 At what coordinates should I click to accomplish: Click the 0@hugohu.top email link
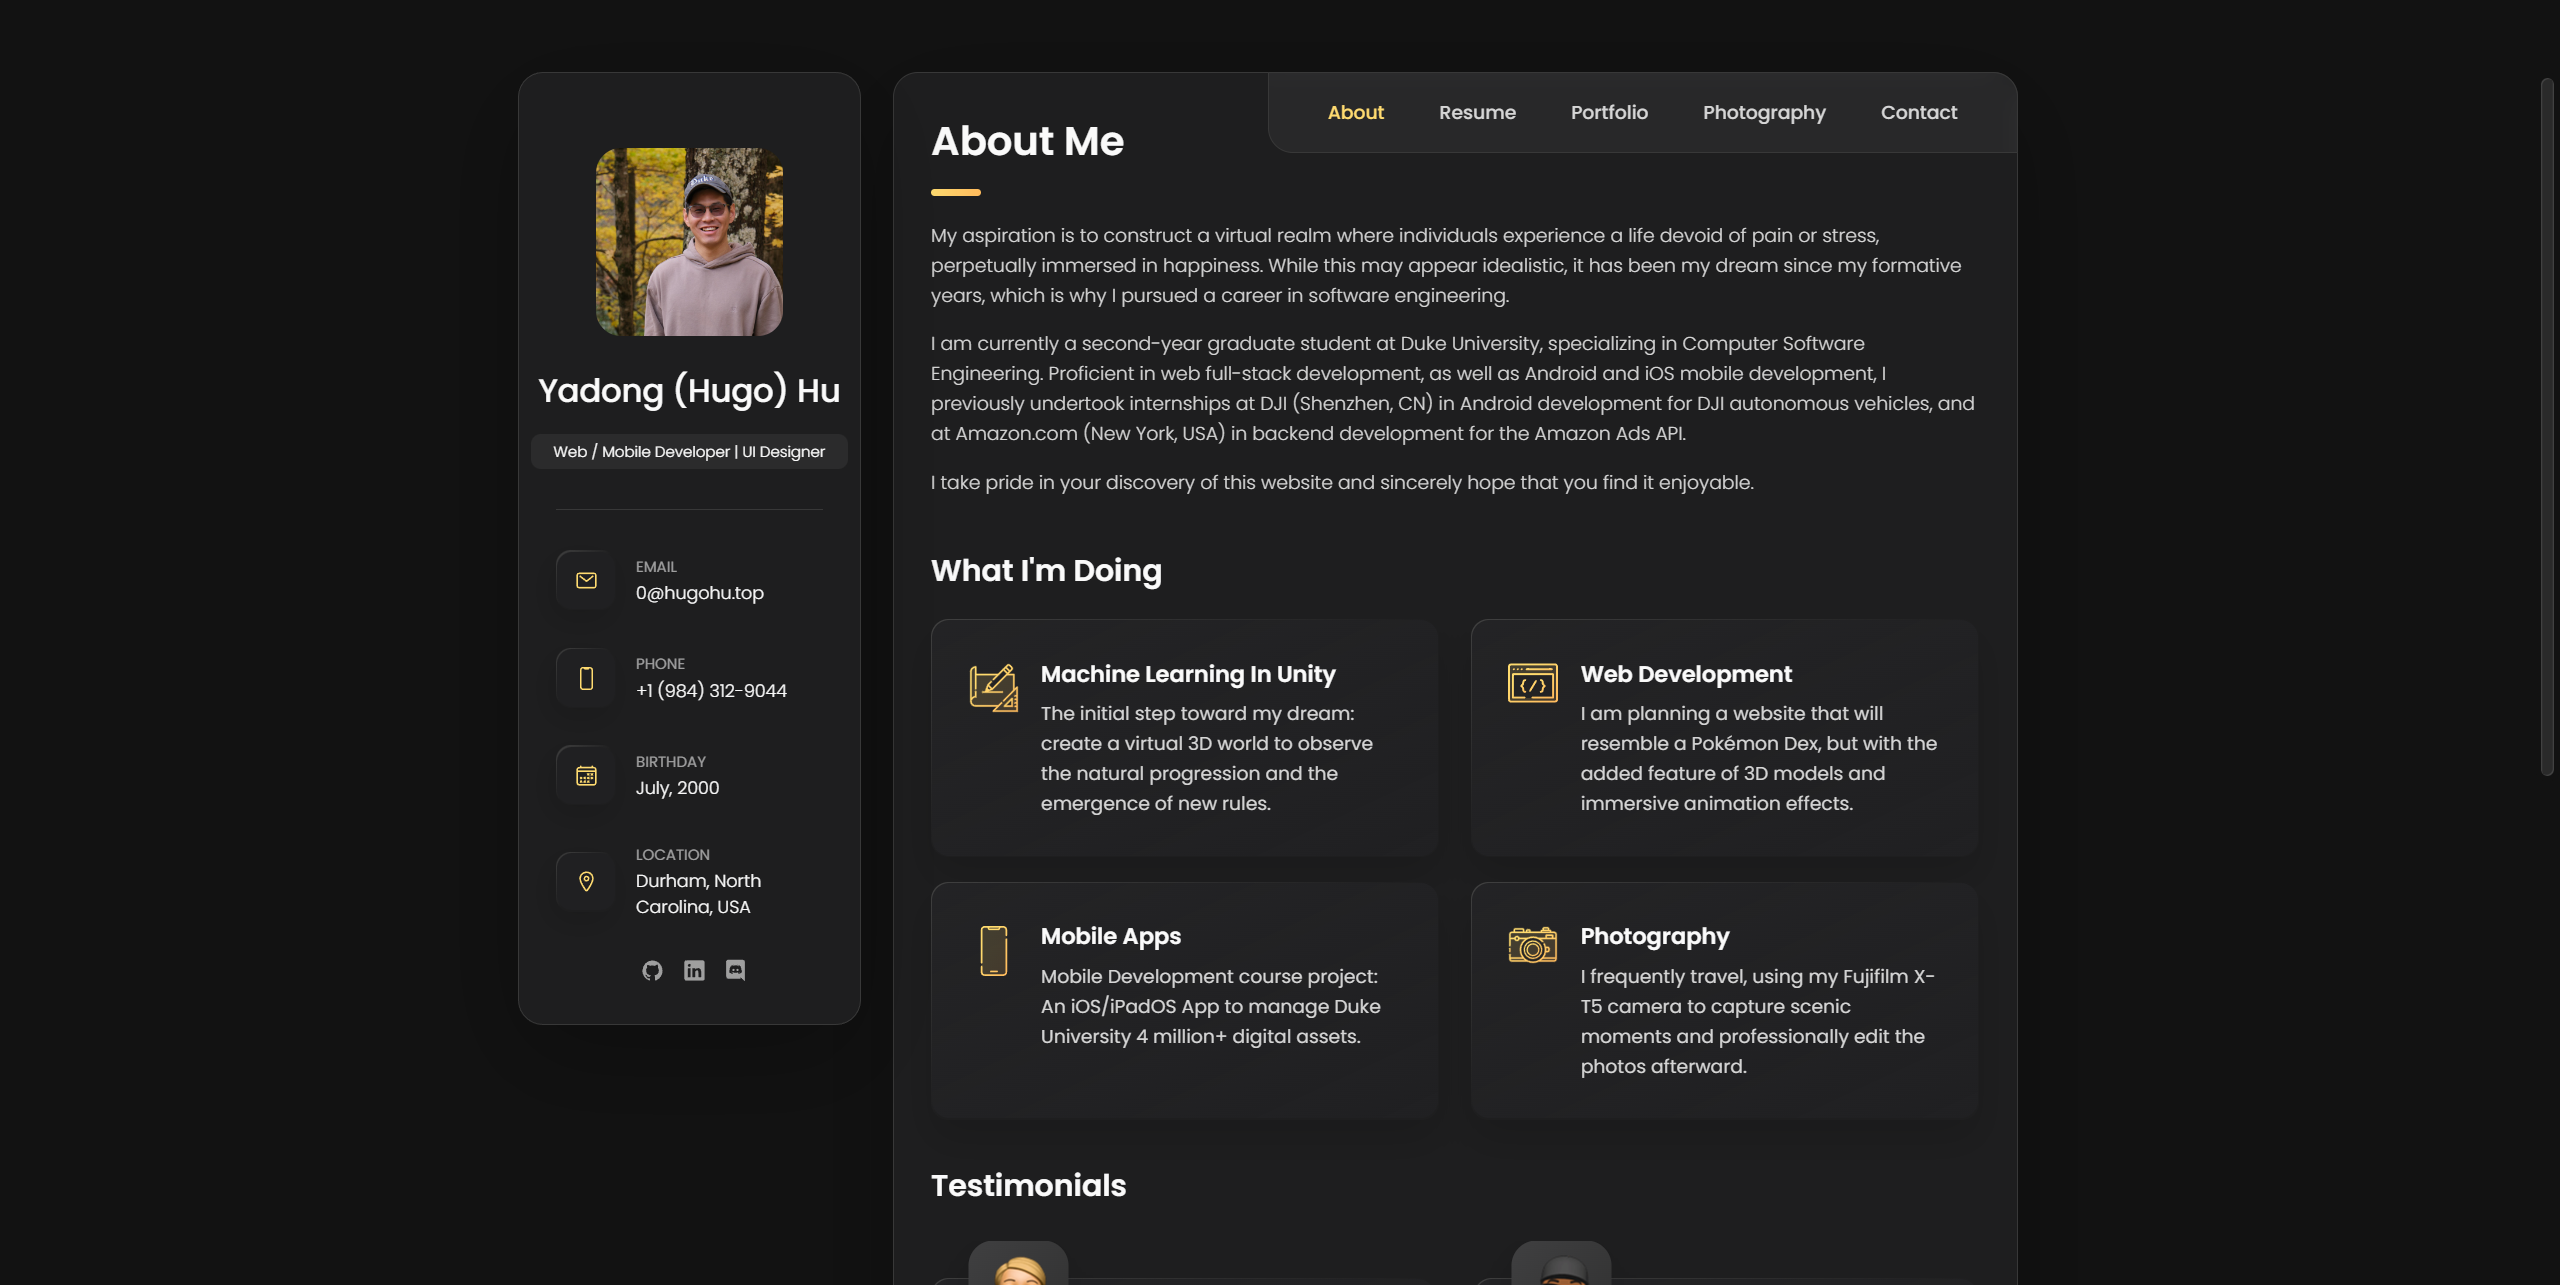click(x=699, y=593)
